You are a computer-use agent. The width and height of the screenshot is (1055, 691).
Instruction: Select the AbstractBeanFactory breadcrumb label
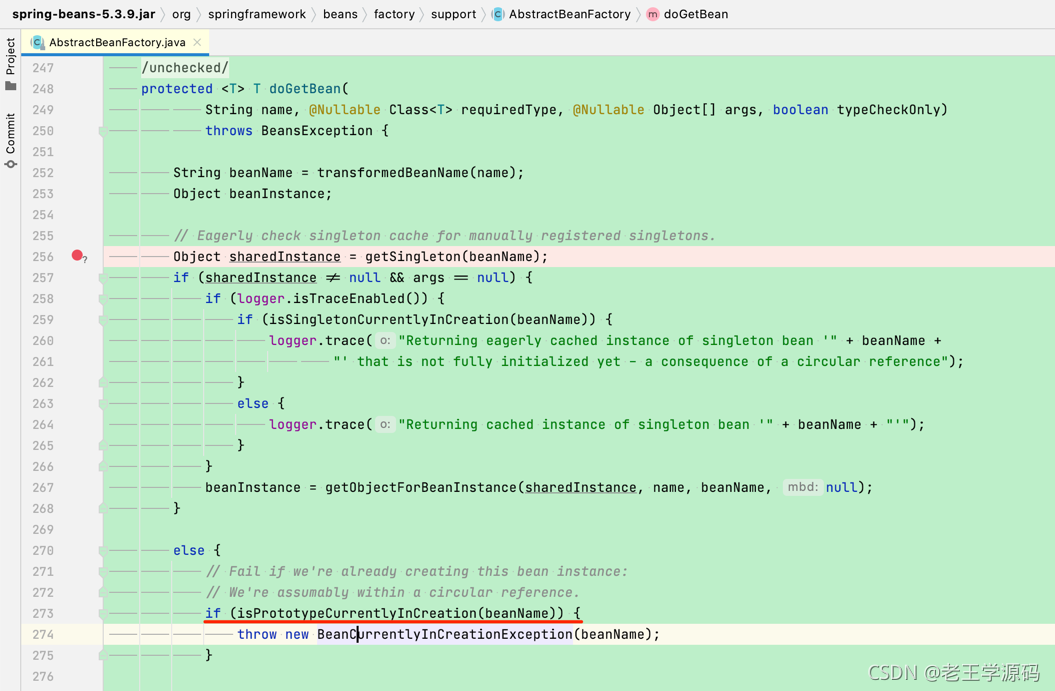pos(570,14)
